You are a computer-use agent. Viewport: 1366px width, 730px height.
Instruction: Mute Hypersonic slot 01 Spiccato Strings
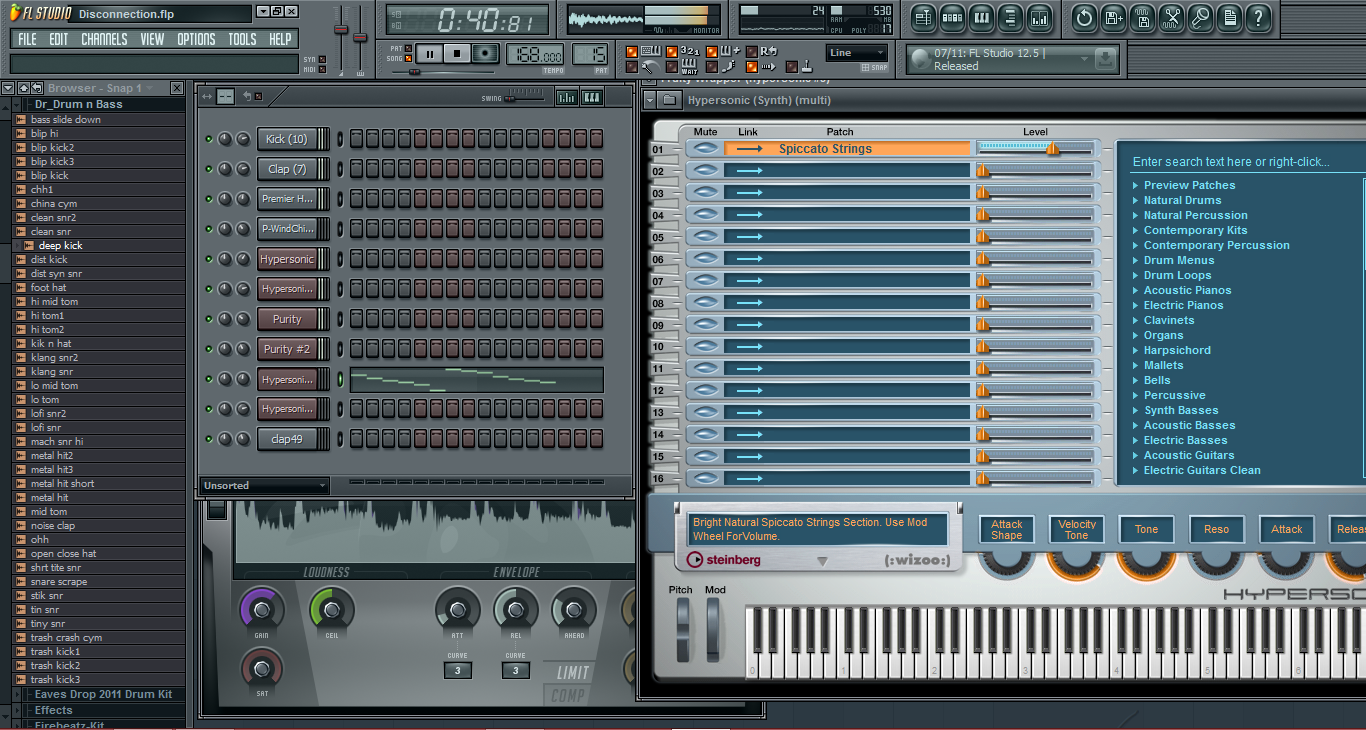coord(706,149)
